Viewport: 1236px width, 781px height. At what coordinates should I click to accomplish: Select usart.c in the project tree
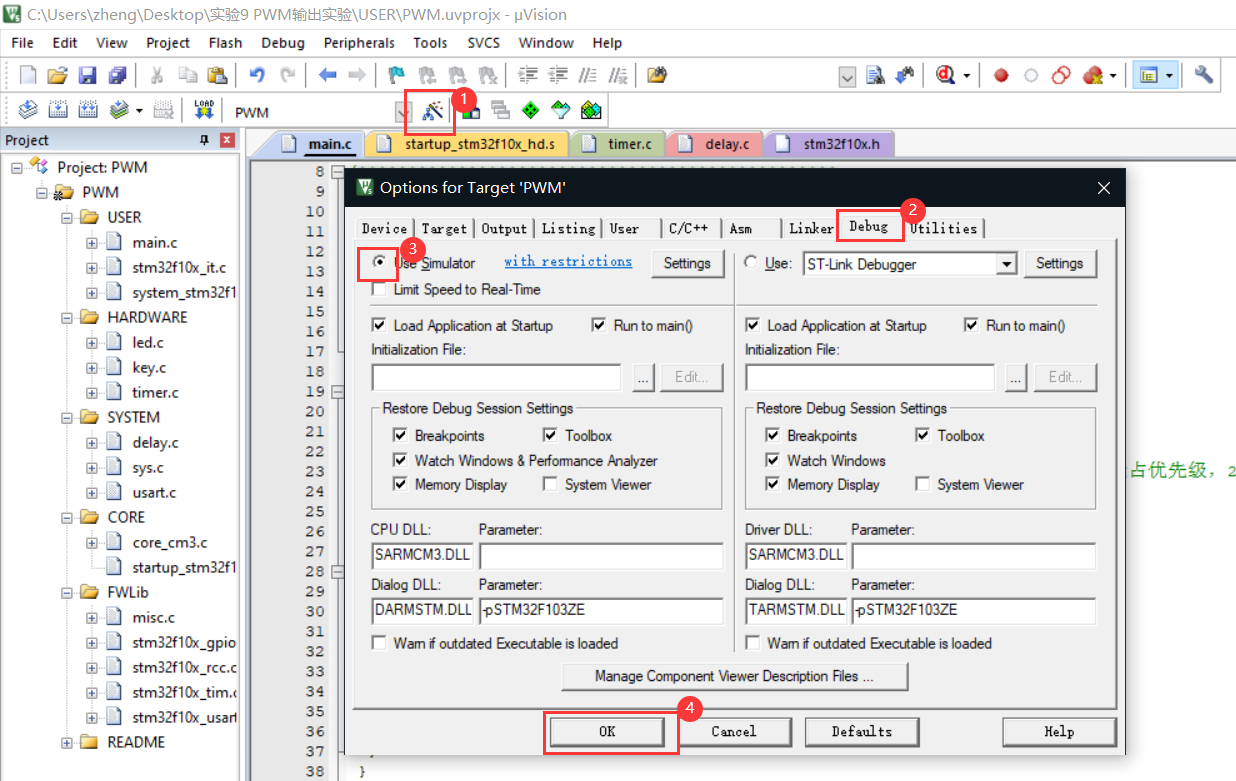[x=154, y=492]
